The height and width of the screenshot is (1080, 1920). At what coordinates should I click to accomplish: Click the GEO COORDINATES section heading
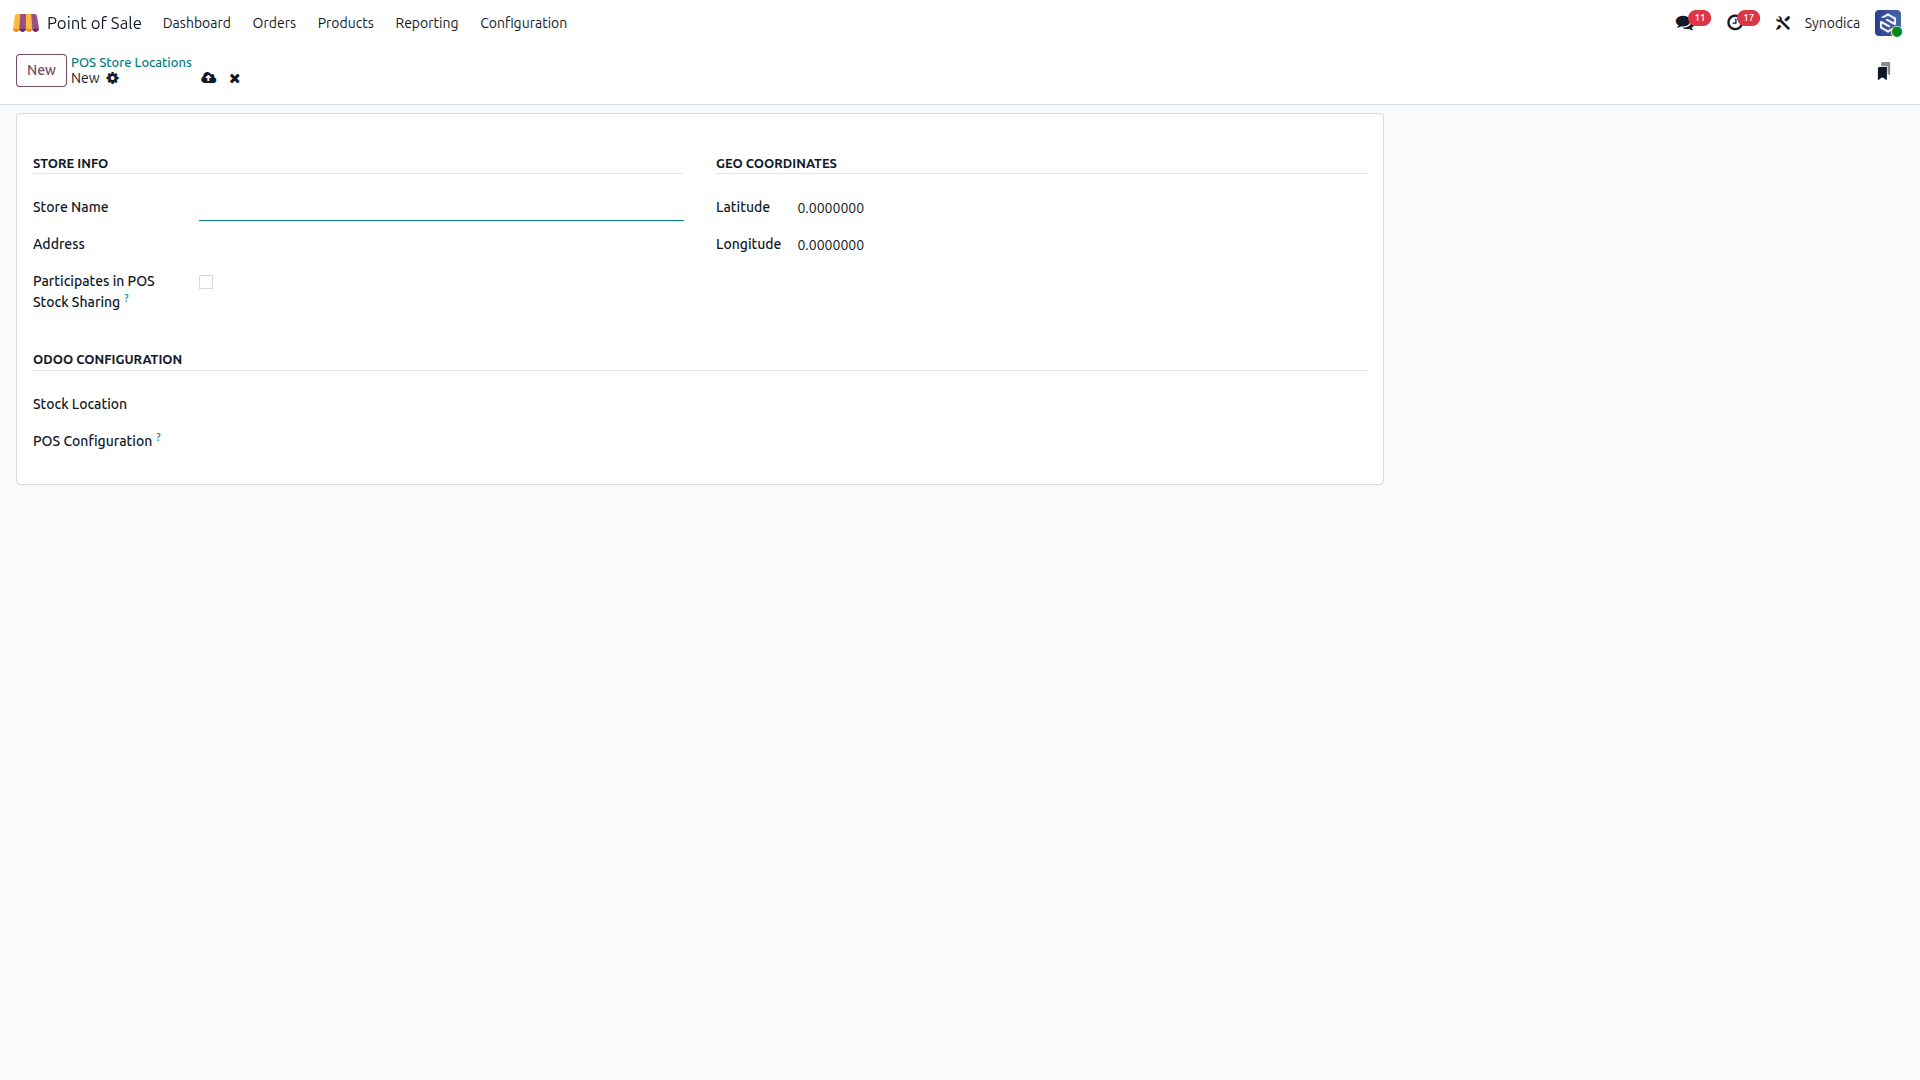click(776, 163)
